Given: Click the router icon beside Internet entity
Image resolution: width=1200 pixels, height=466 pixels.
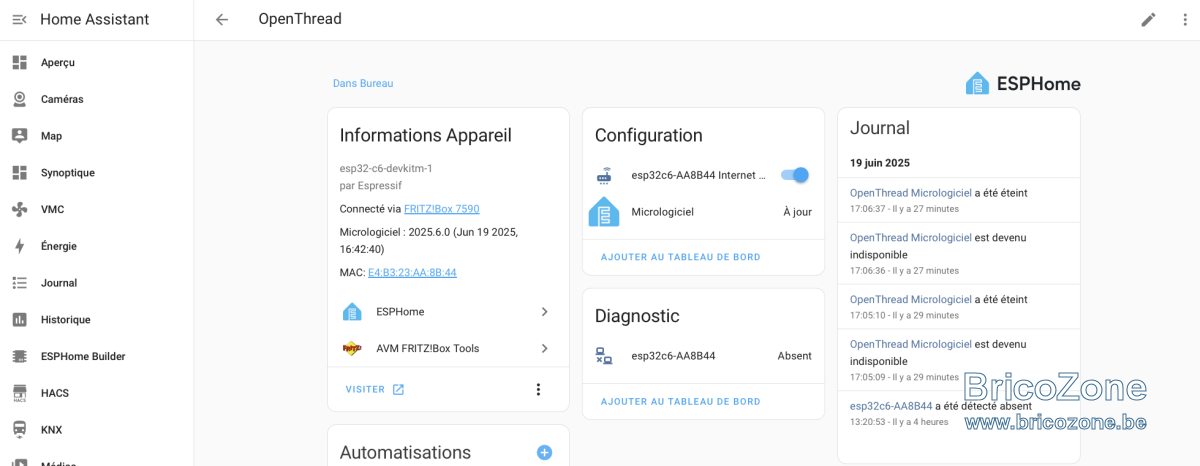Looking at the screenshot, I should (x=604, y=177).
